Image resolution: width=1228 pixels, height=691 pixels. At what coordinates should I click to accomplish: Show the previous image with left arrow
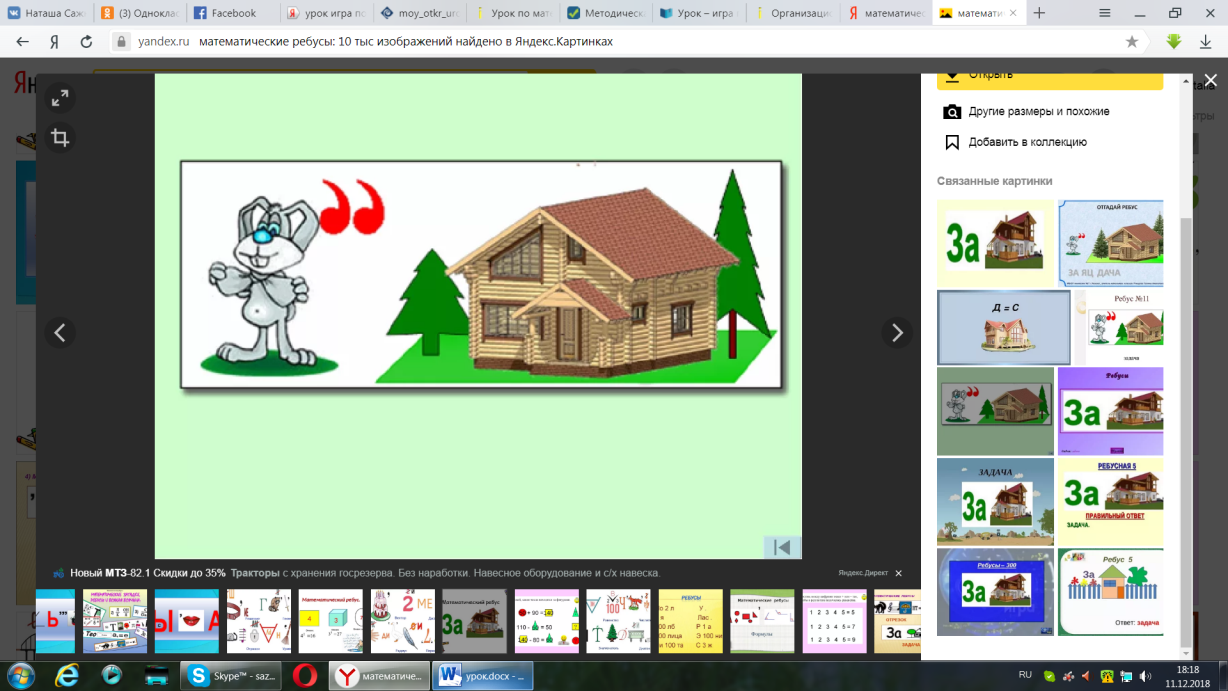(x=60, y=332)
